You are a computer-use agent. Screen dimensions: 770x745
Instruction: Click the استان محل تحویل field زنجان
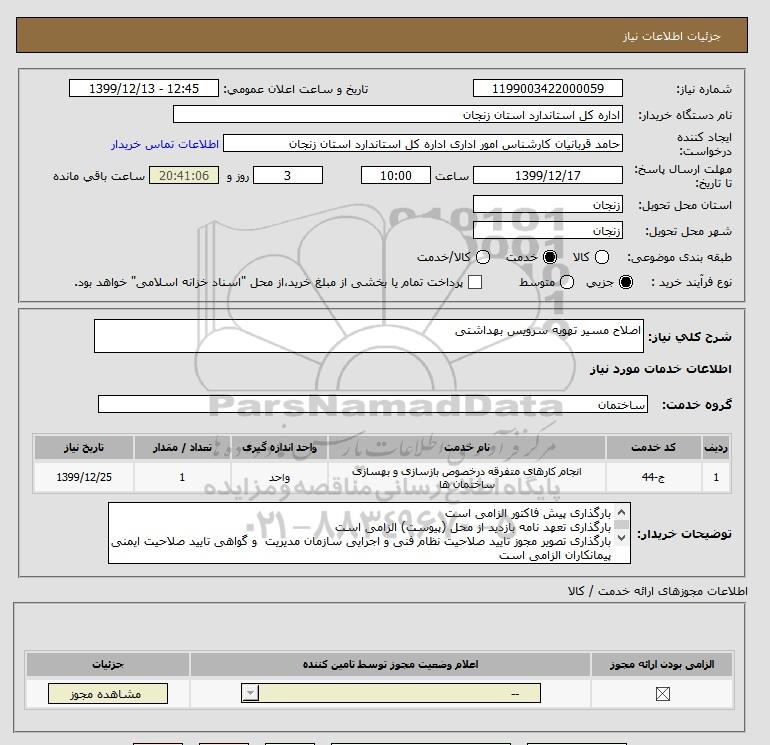(x=548, y=204)
